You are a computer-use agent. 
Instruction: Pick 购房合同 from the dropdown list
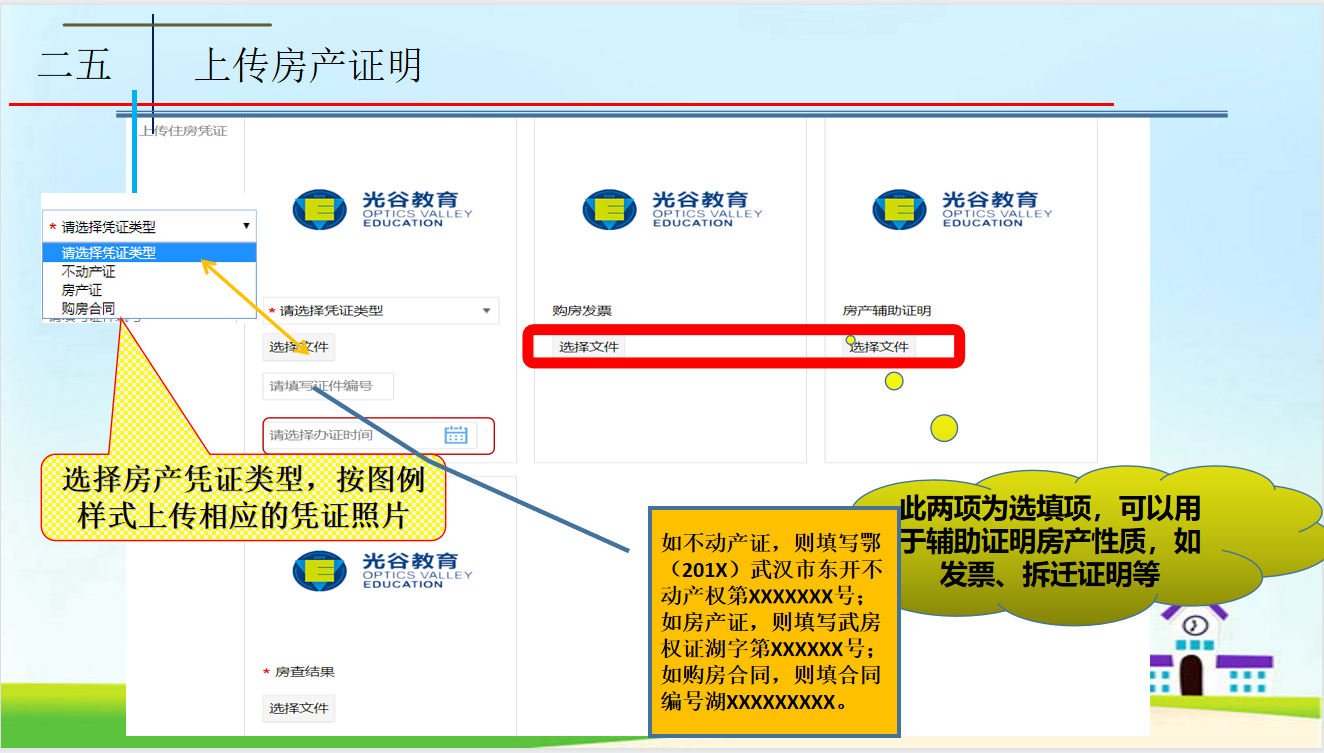[x=89, y=308]
